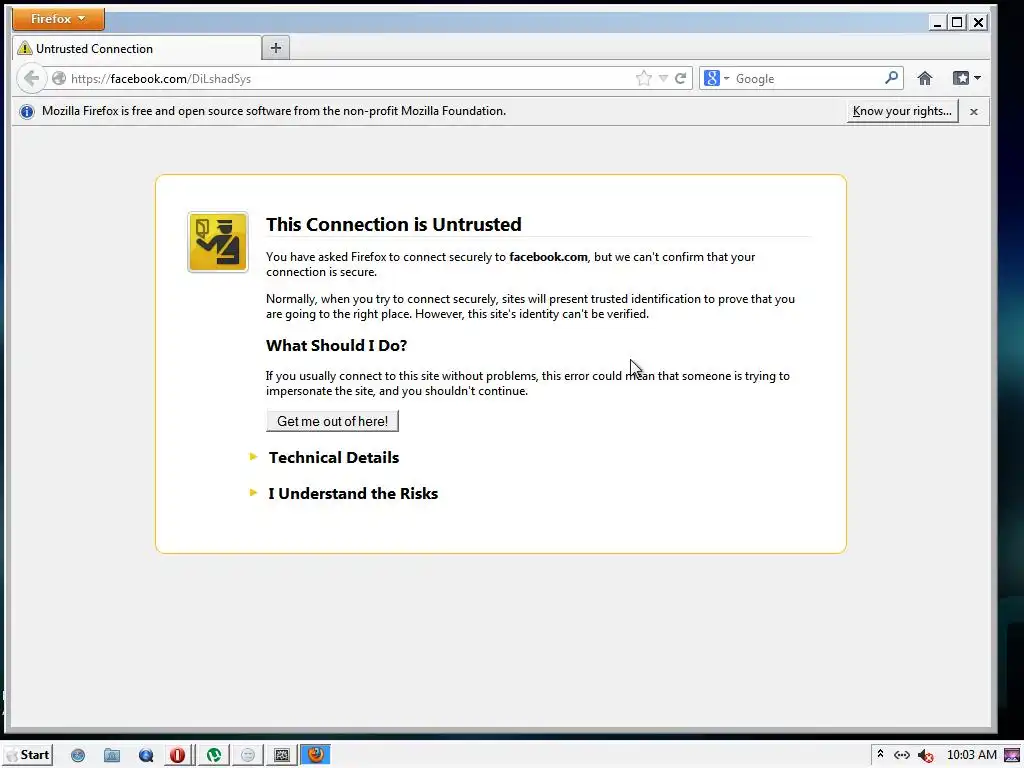Show hidden tray icons arrow
Screen dimensions: 1024x768
point(880,754)
